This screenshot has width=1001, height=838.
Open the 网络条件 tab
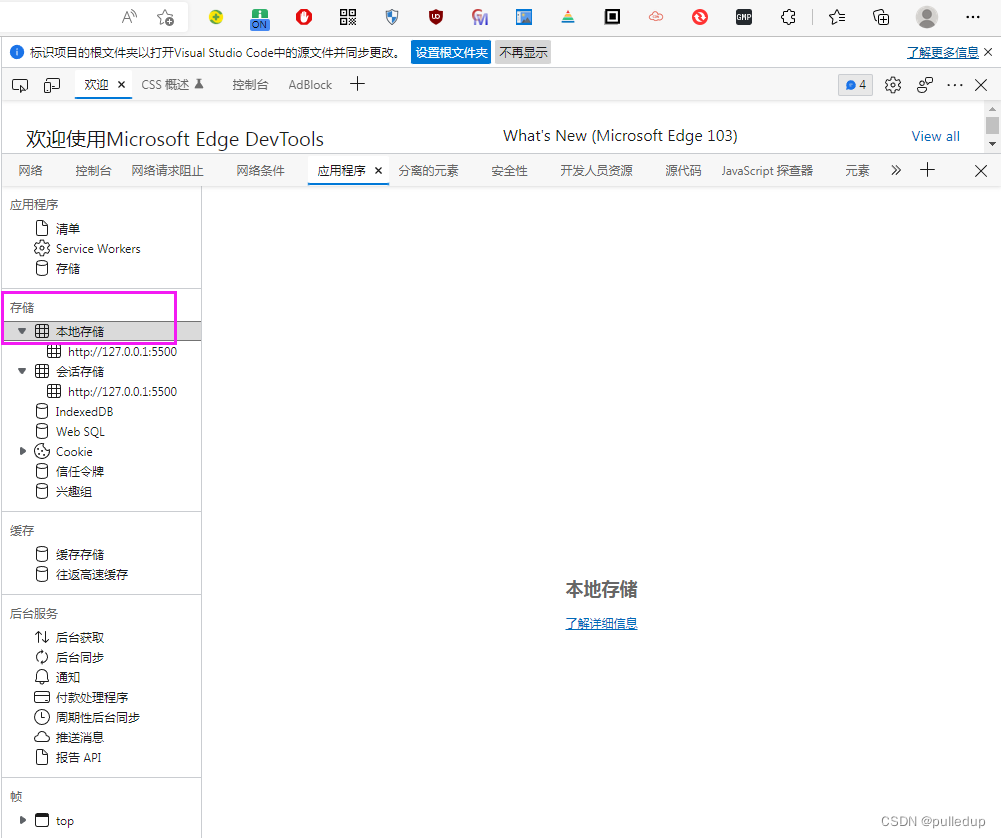(x=260, y=170)
